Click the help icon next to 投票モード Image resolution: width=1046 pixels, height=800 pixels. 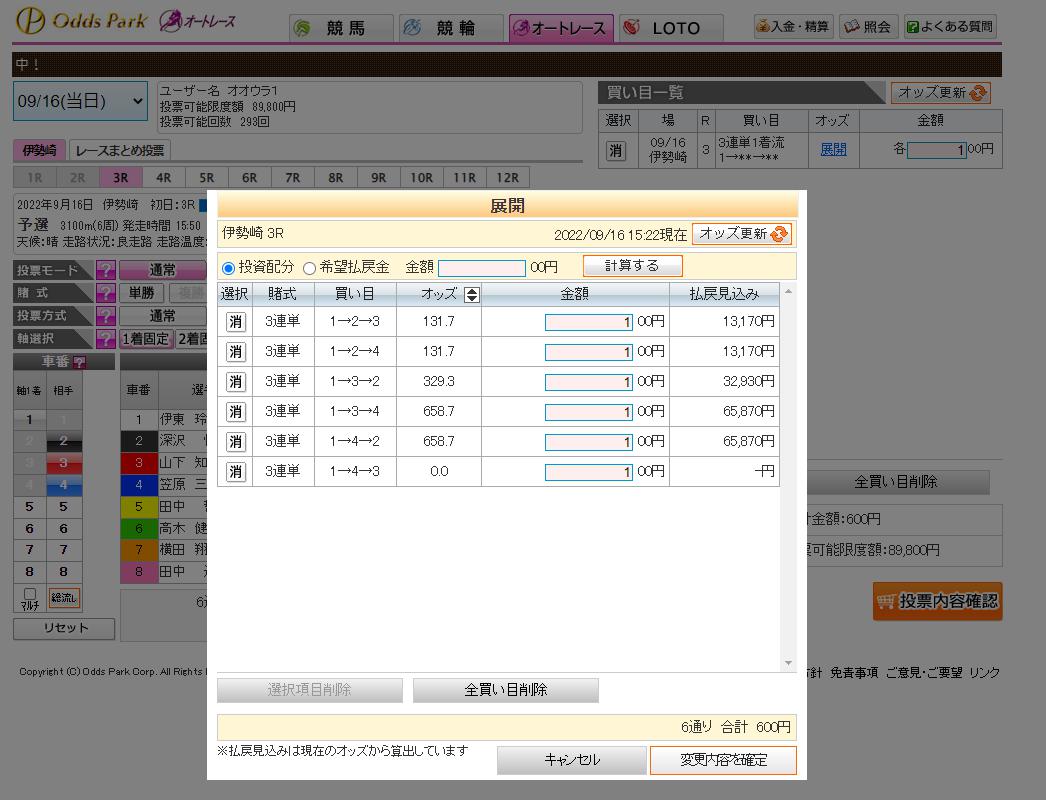(x=106, y=270)
